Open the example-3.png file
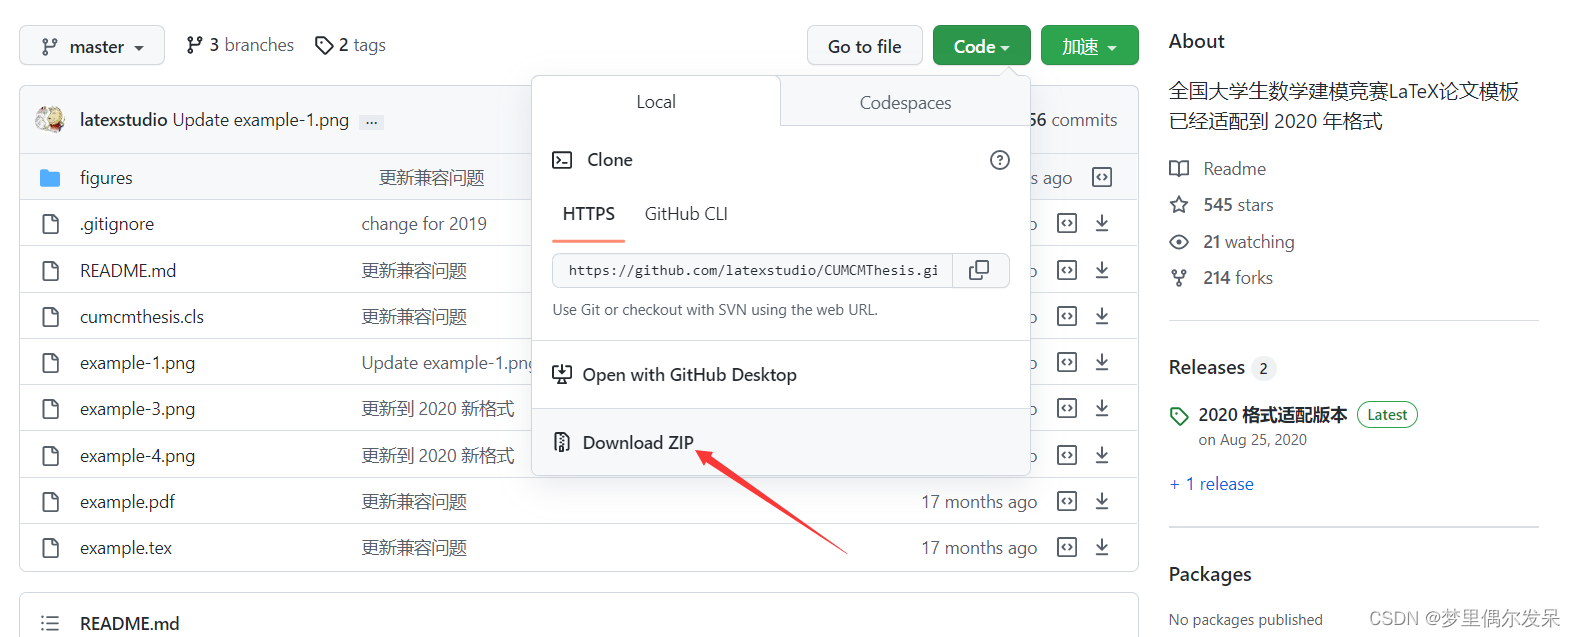 tap(137, 409)
